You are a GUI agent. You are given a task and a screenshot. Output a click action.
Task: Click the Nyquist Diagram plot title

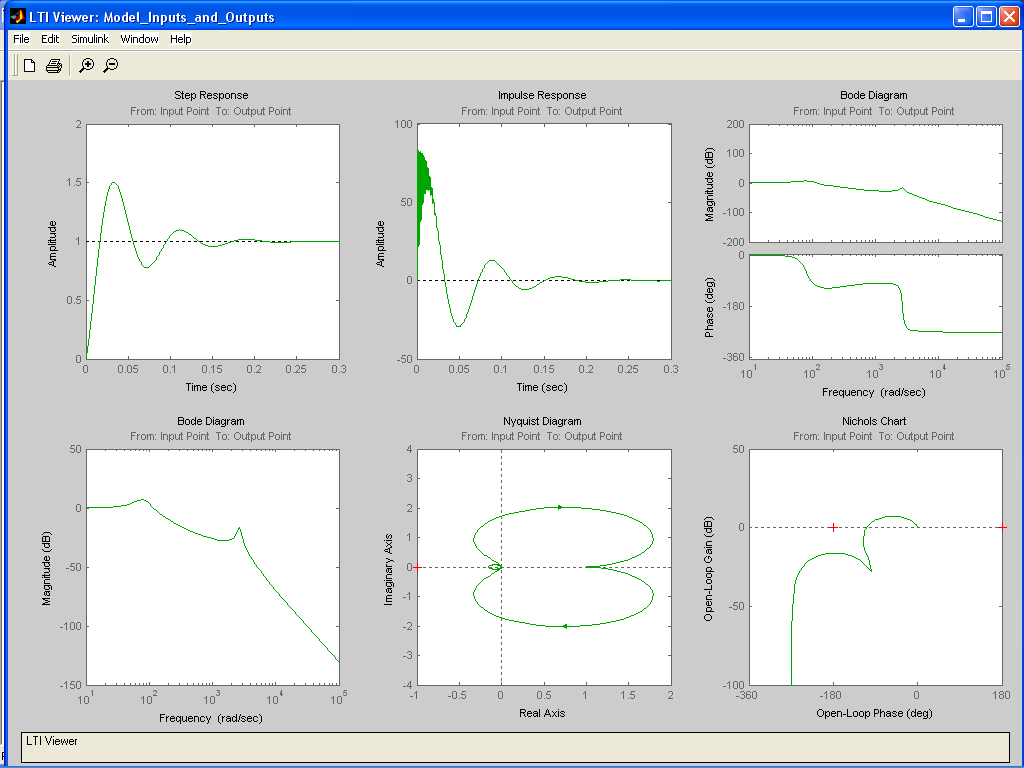tap(542, 421)
